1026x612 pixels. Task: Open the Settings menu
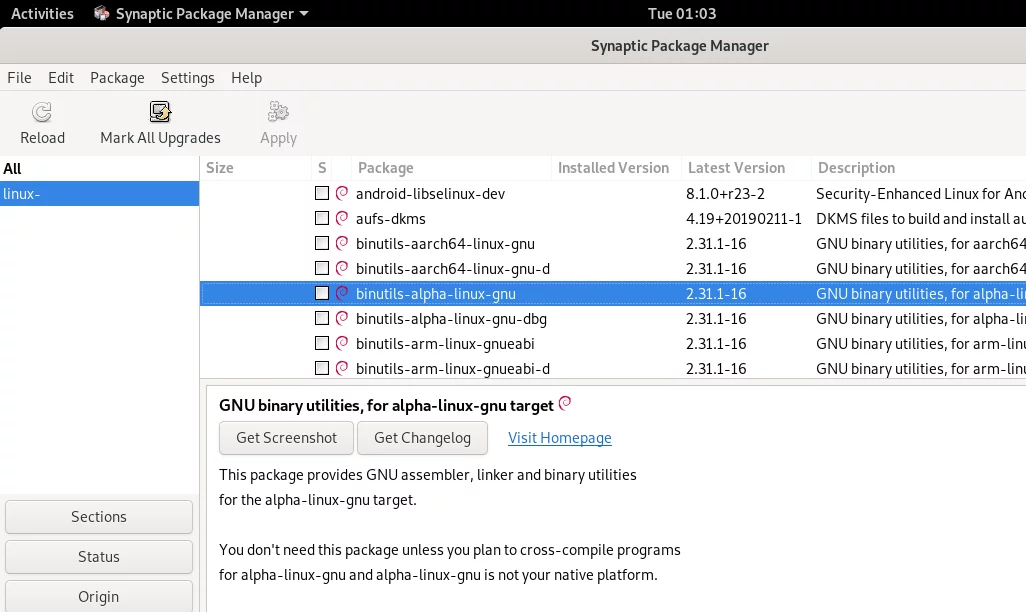click(188, 78)
